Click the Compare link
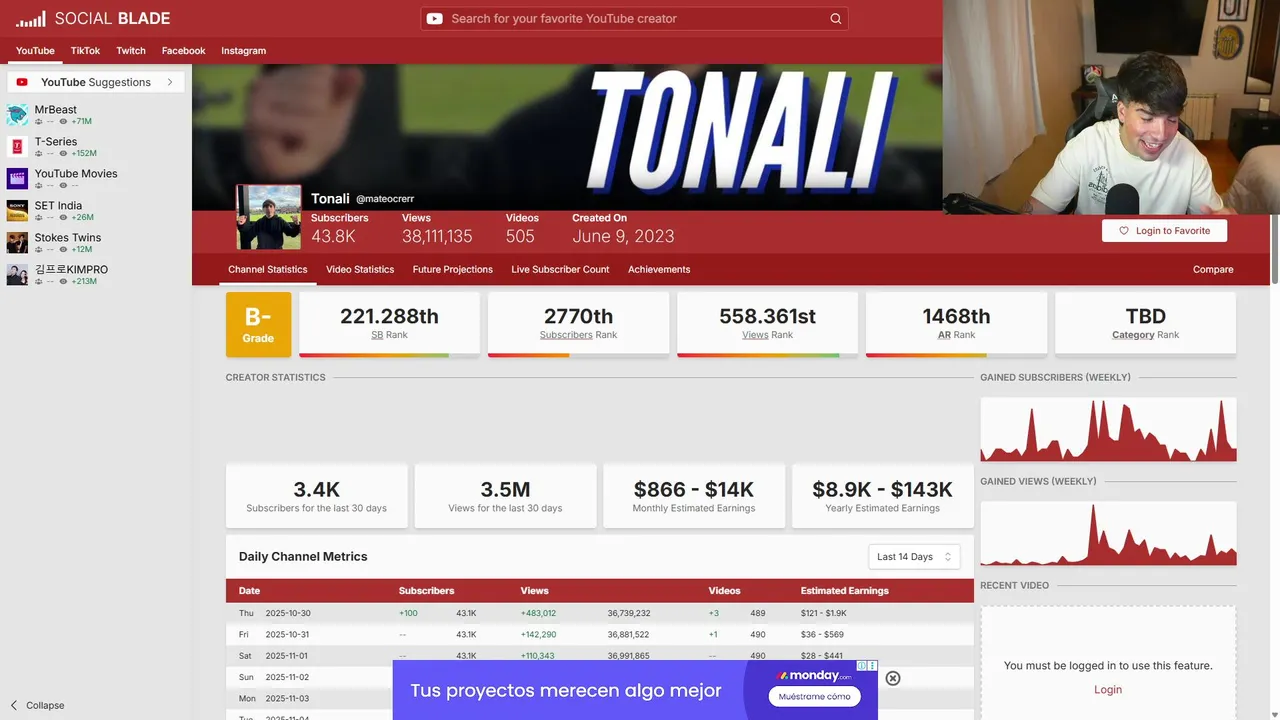1280x720 pixels. (x=1213, y=270)
